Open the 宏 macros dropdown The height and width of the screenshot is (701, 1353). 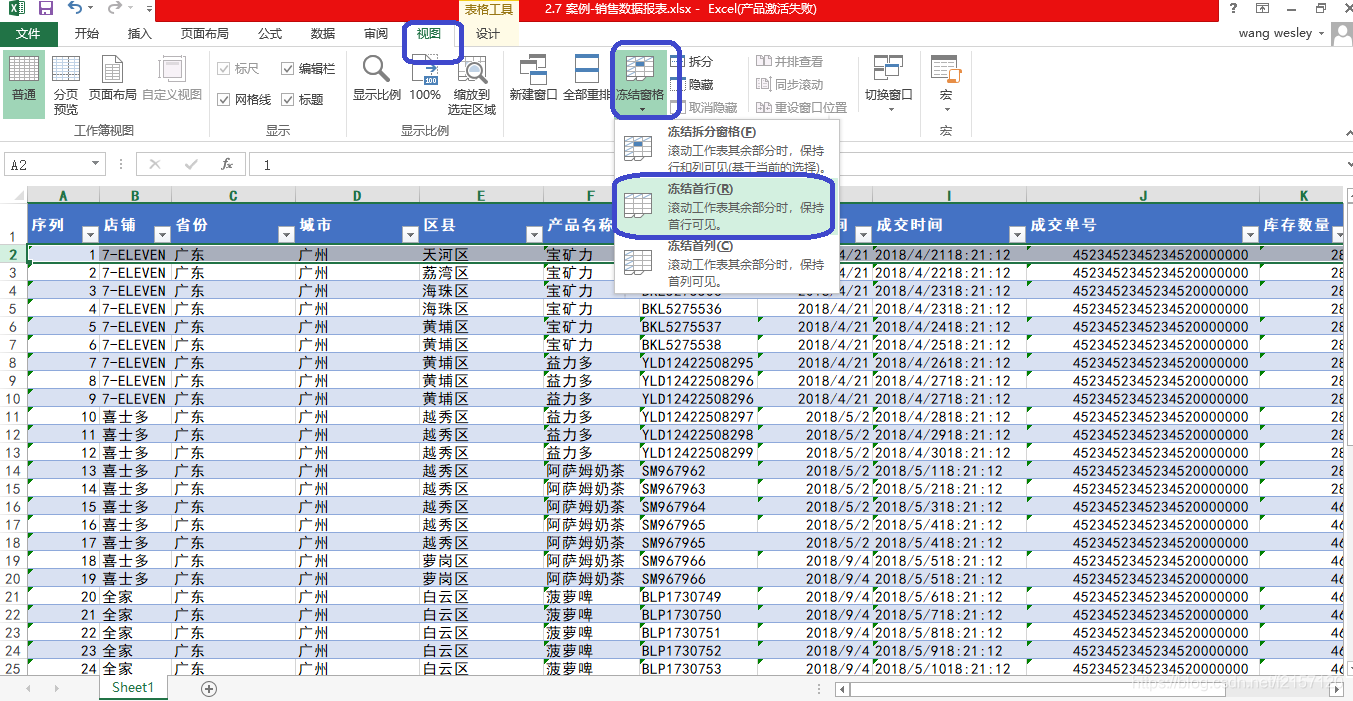click(x=945, y=84)
